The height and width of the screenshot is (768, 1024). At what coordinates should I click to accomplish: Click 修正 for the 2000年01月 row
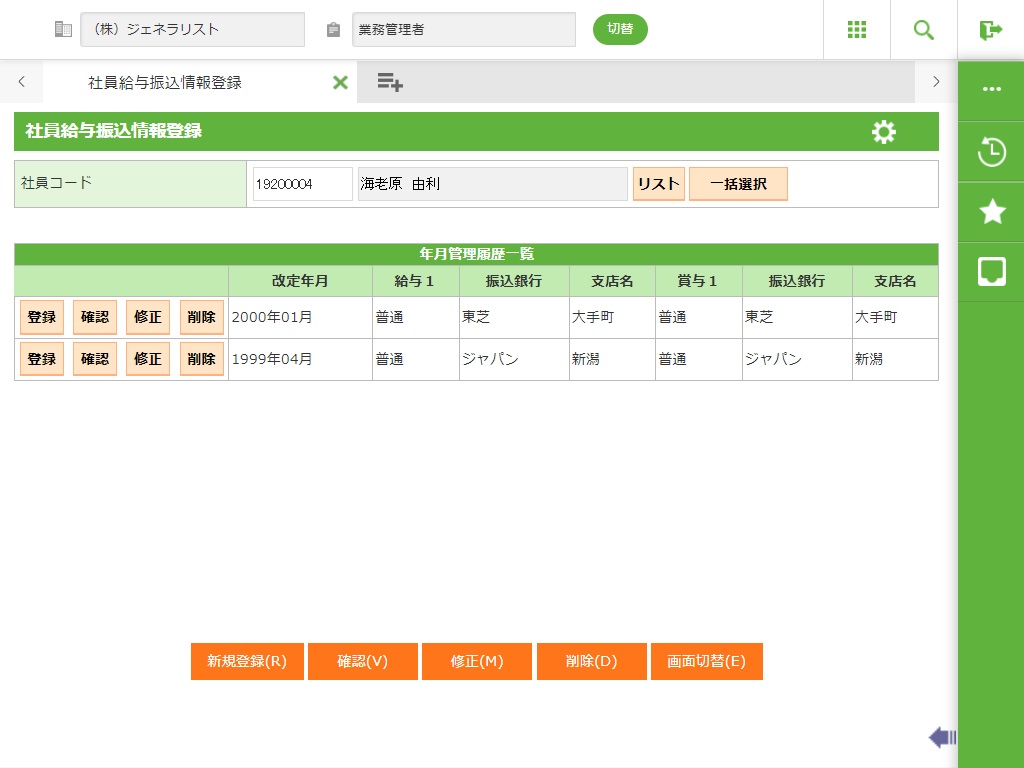[148, 317]
